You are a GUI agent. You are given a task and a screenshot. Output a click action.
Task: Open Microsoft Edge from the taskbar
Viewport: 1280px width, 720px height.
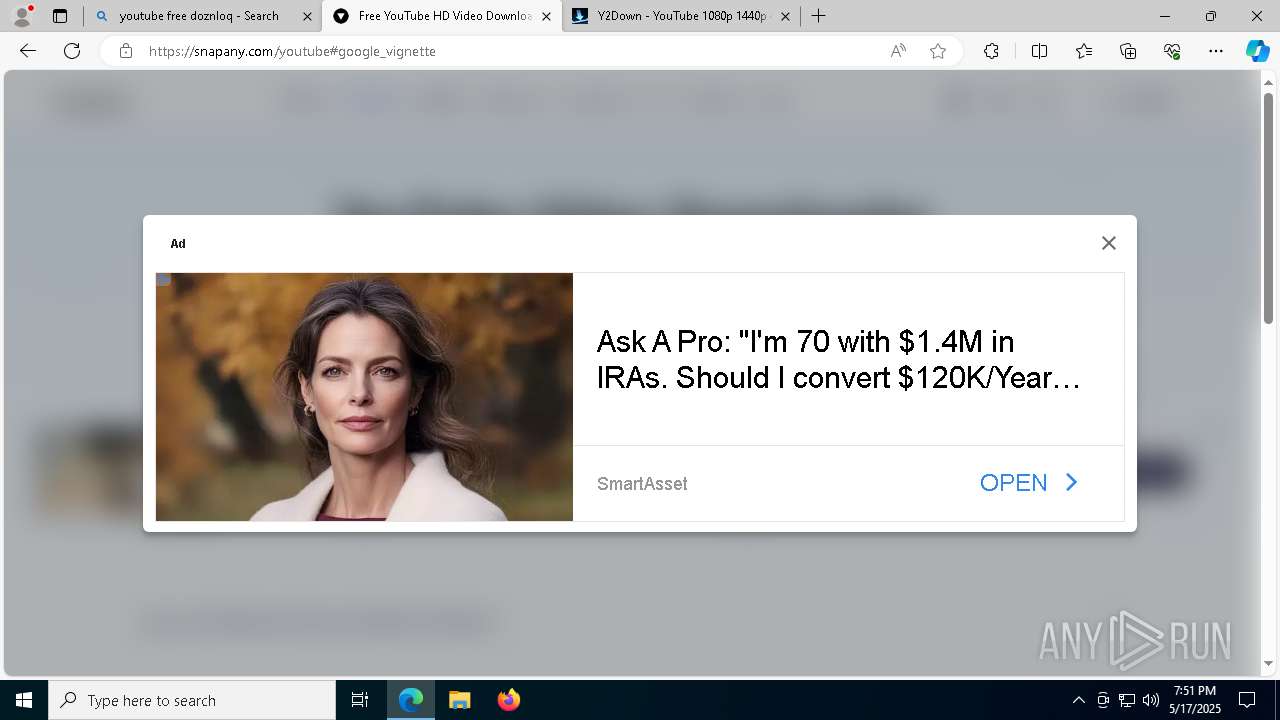[411, 700]
